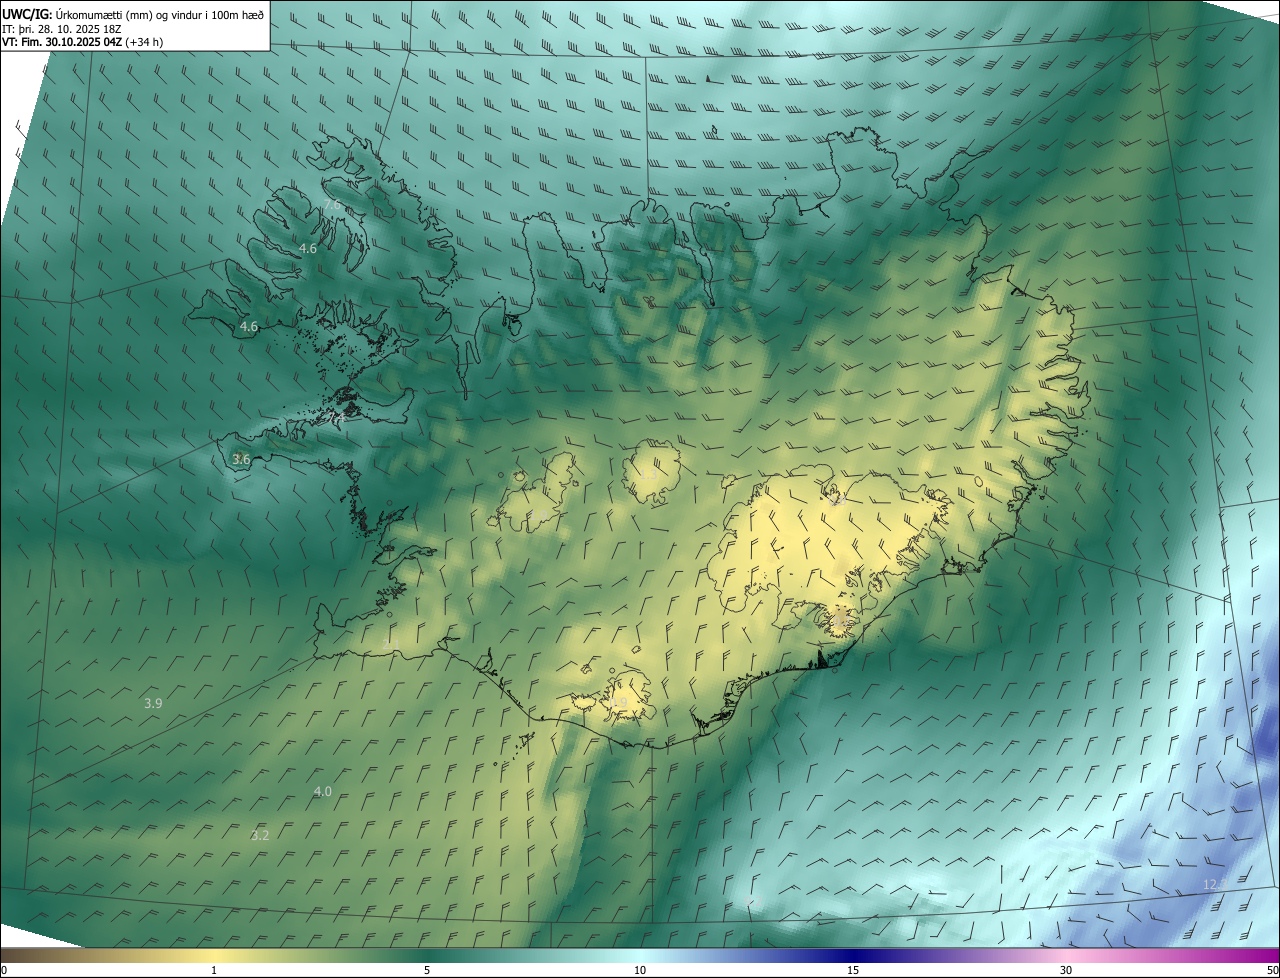Click the initial time "IT: þri. 28. 10. 2025 18Z"

click(62, 29)
